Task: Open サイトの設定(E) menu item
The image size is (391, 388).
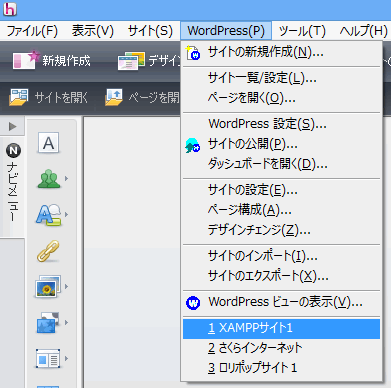Action: point(281,190)
